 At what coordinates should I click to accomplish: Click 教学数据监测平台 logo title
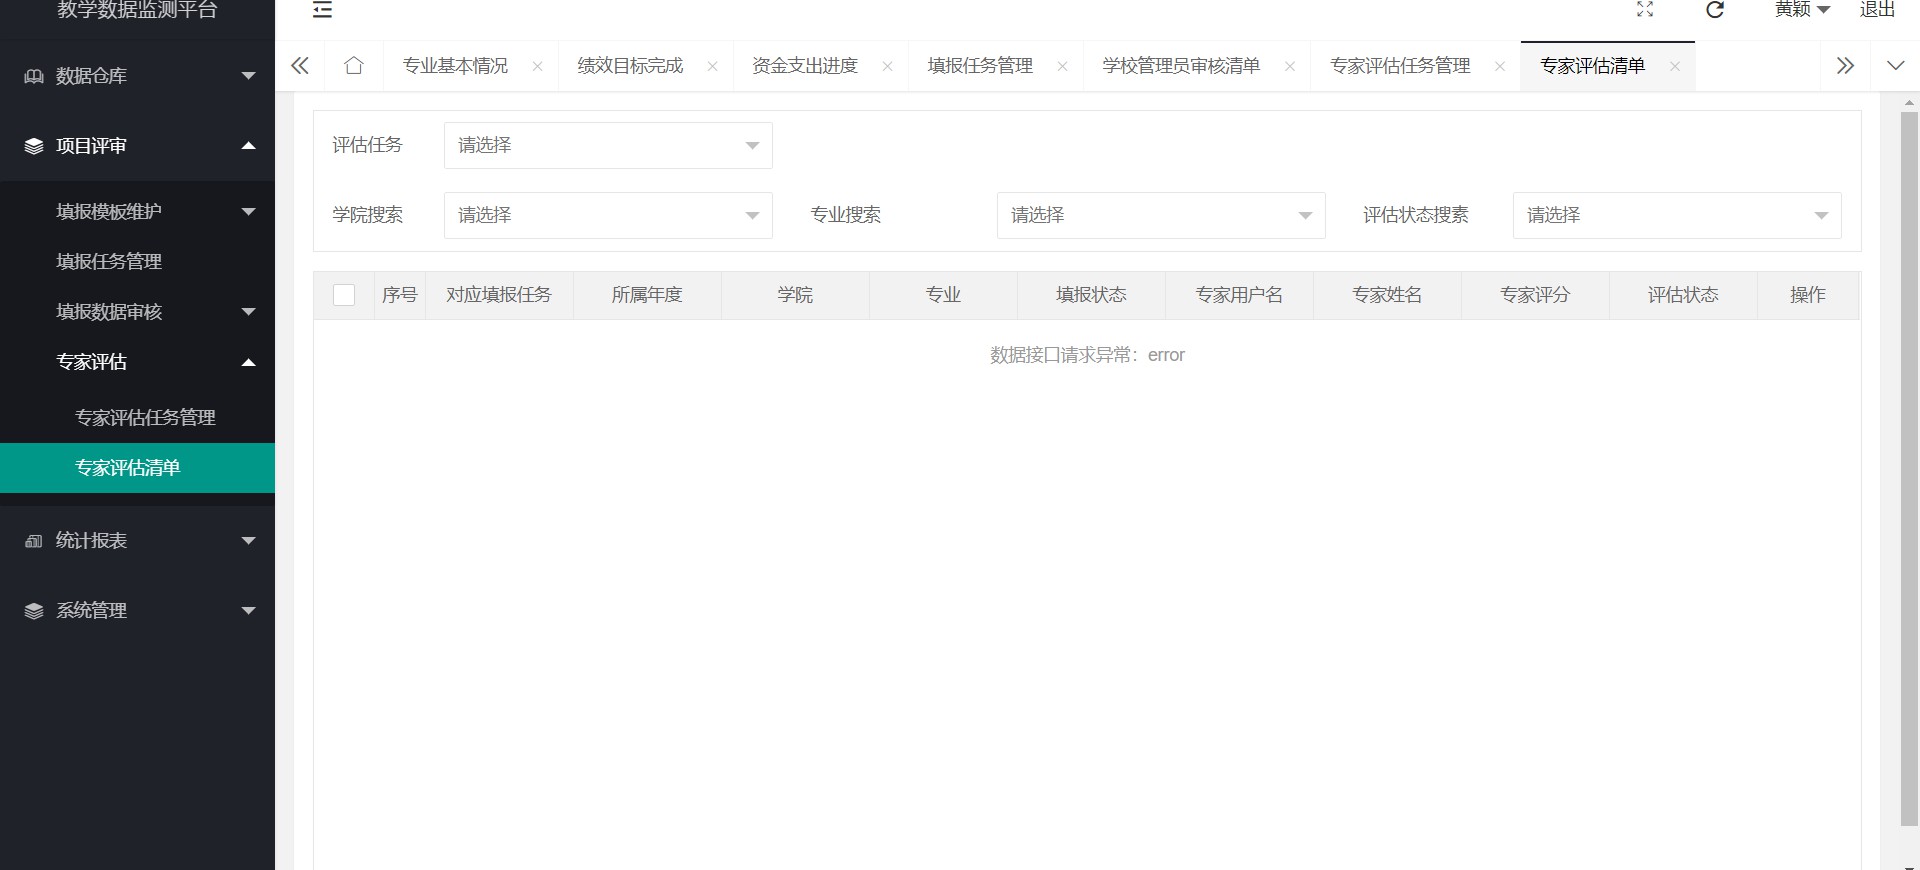[x=137, y=10]
